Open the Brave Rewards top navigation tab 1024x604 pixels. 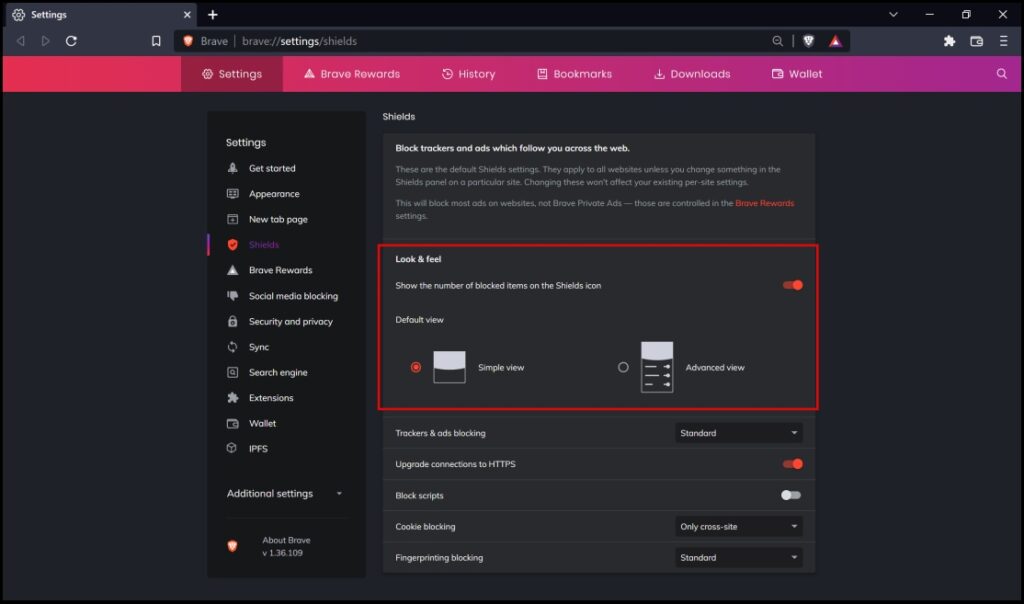pos(352,74)
